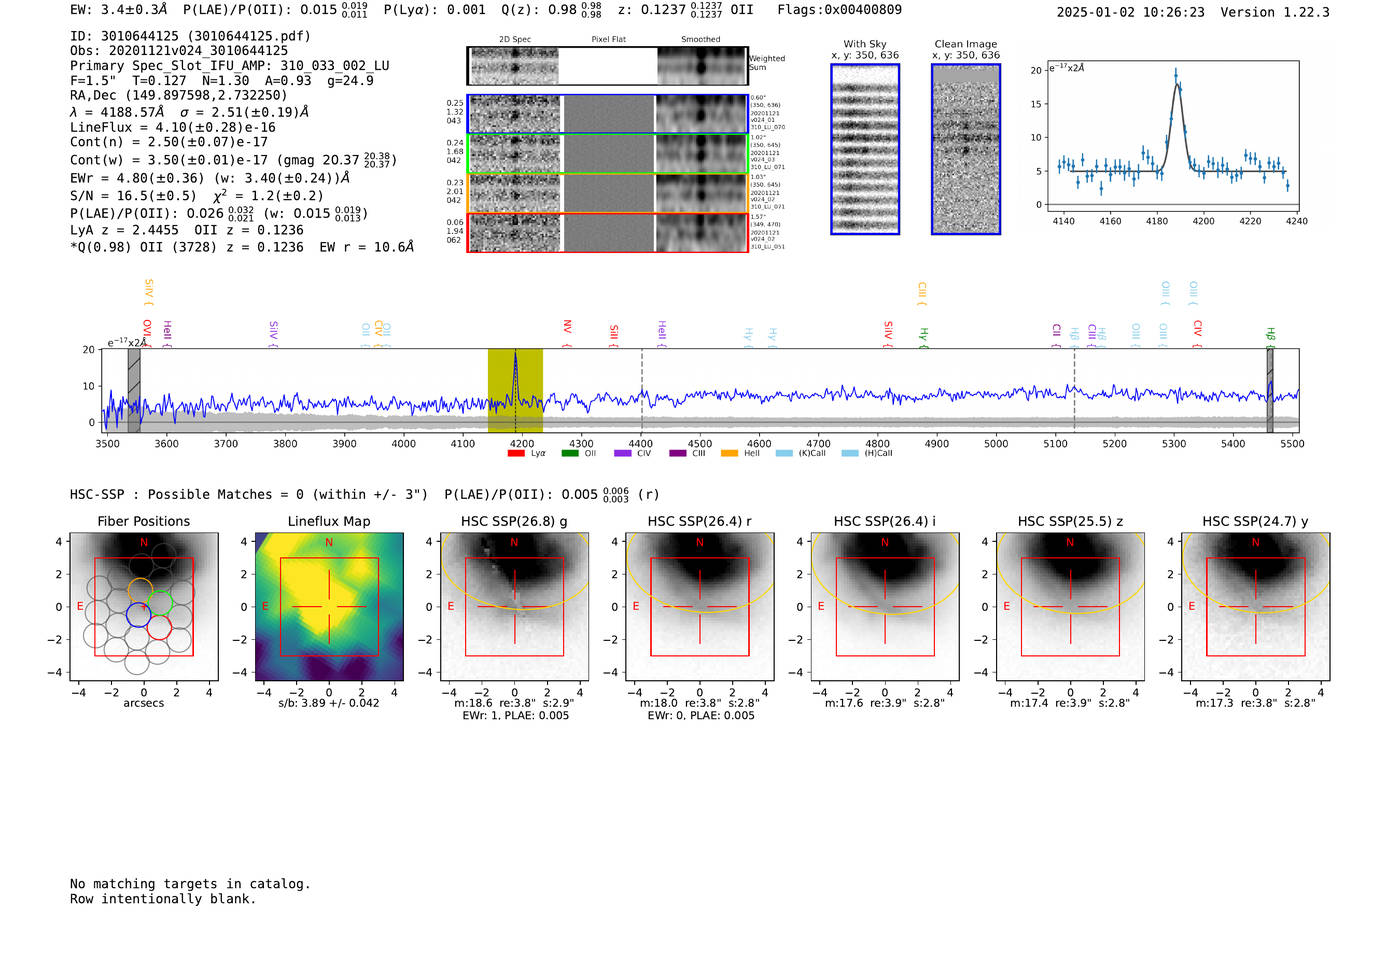Click the red SiII marker near 4350

click(614, 334)
